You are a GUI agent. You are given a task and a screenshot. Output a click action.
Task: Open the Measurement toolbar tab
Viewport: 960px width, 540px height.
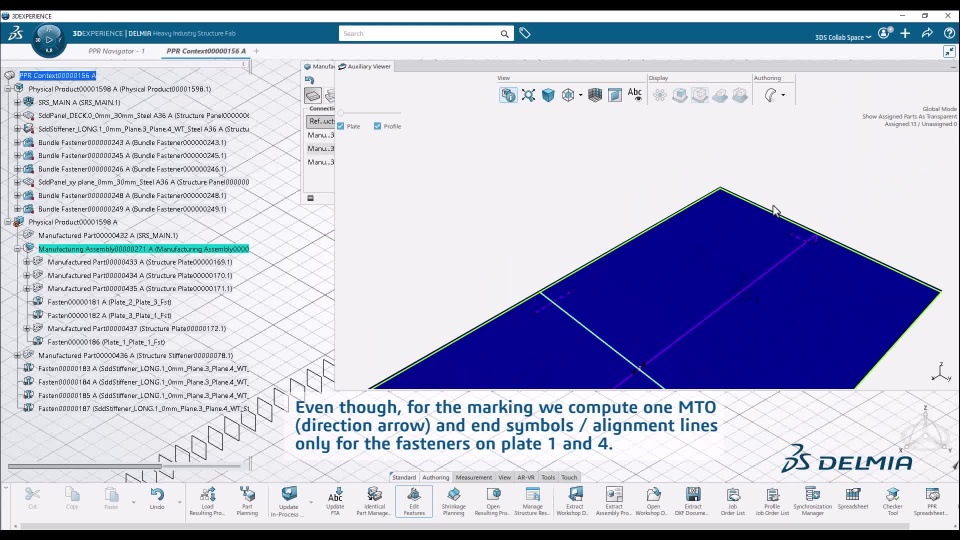473,477
